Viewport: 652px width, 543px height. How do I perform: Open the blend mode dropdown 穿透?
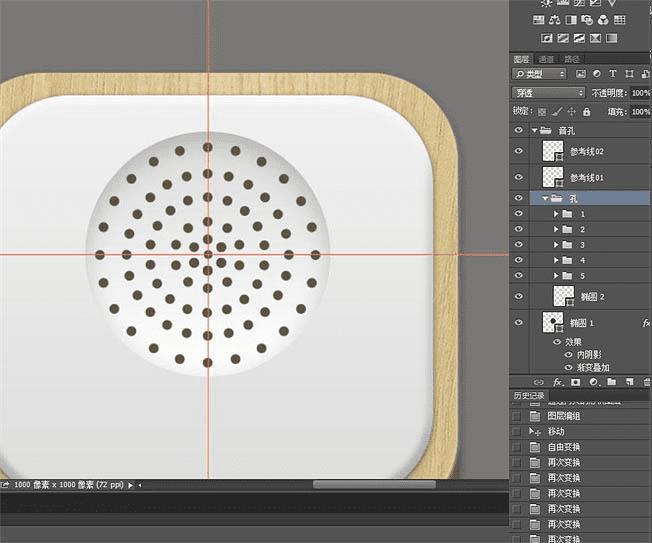pyautogui.click(x=547, y=93)
